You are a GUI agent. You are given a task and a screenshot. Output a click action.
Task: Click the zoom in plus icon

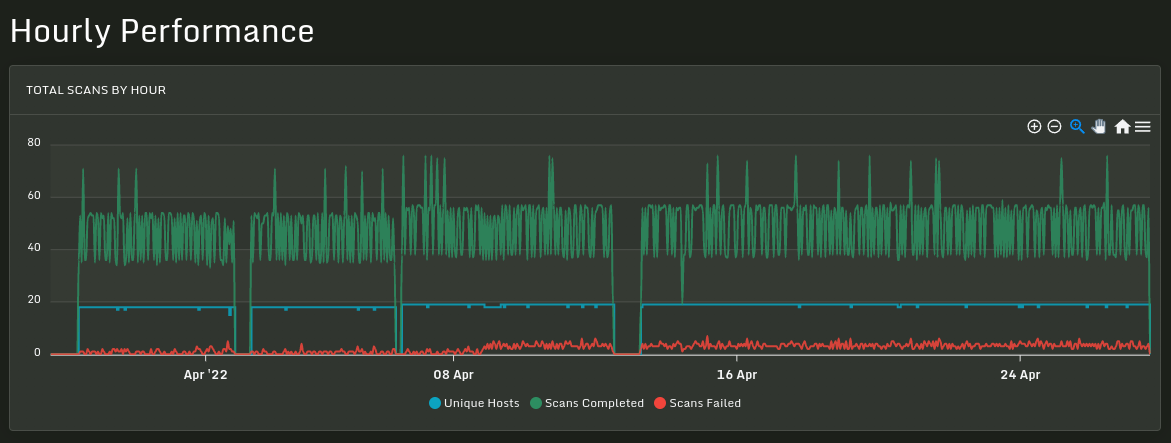[1034, 126]
